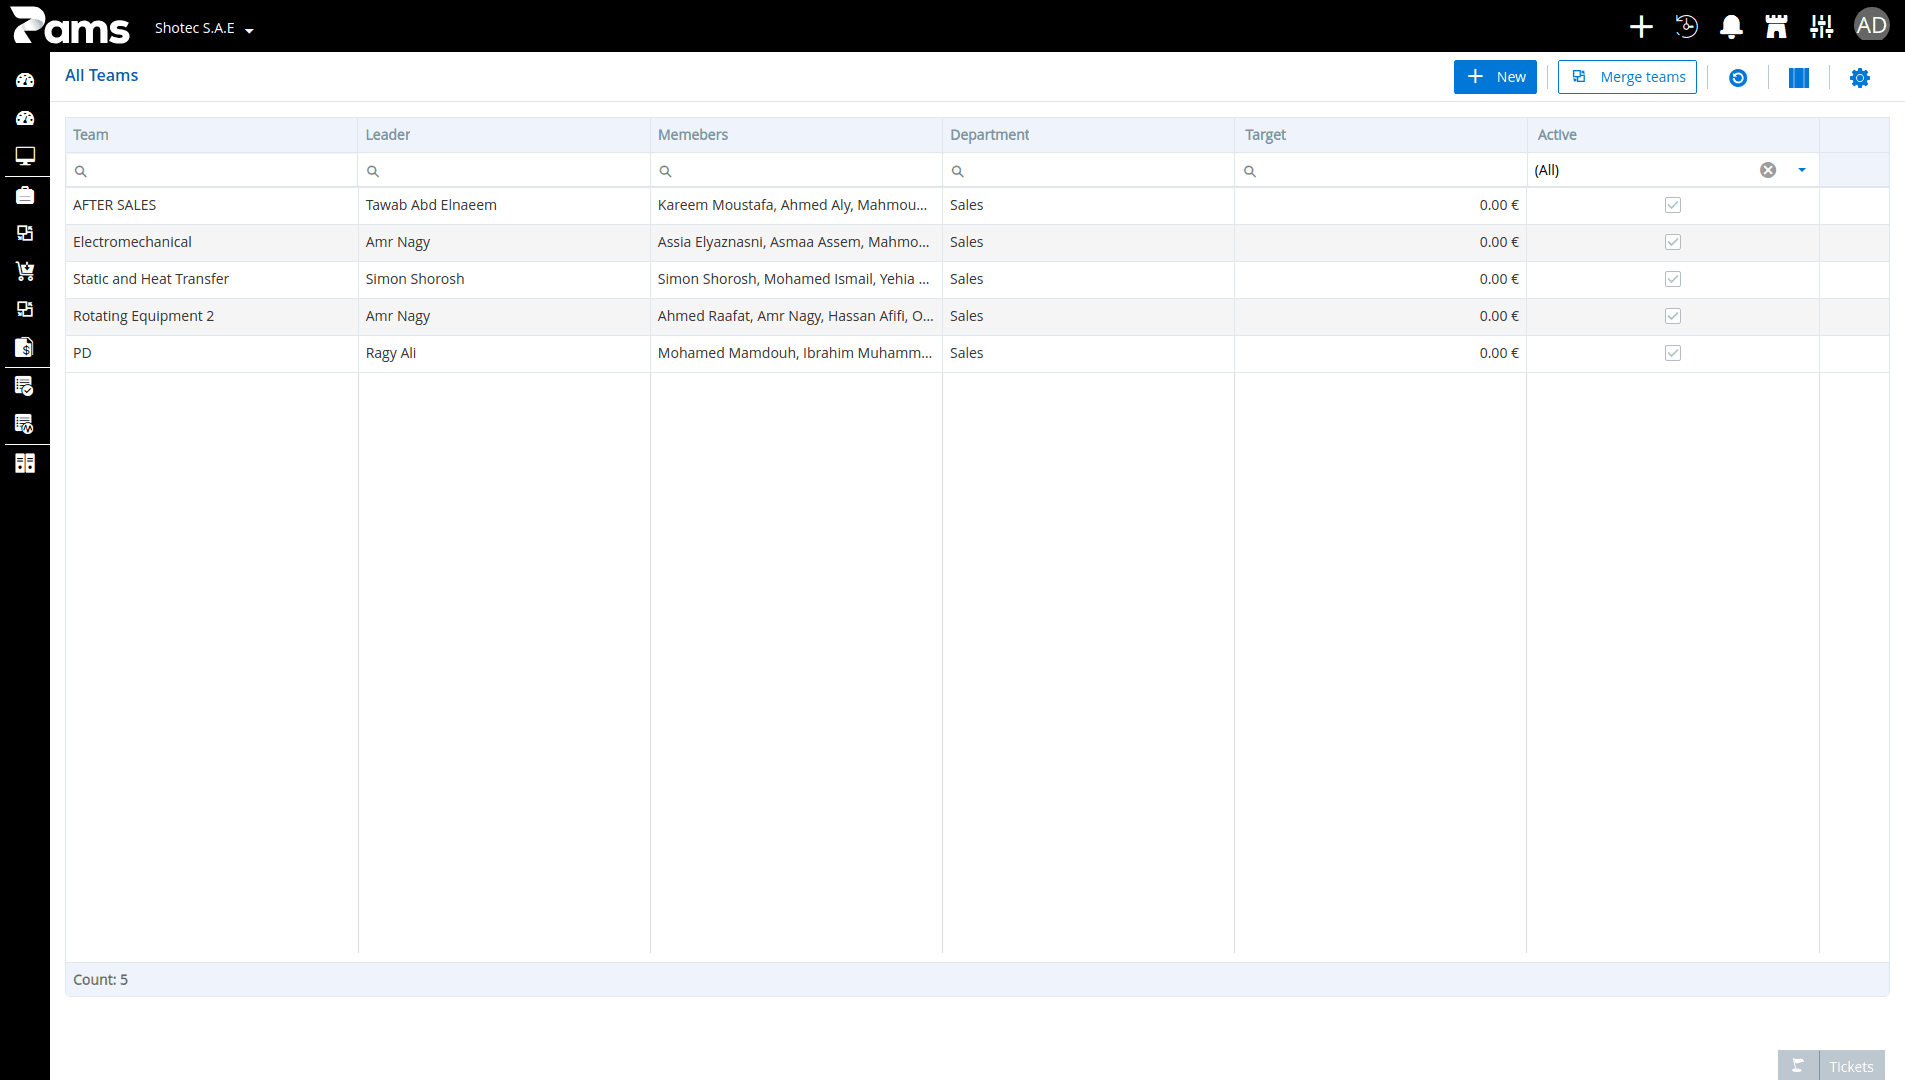Clear the Active filter with the X icon
The image size is (1905, 1080).
click(1768, 170)
